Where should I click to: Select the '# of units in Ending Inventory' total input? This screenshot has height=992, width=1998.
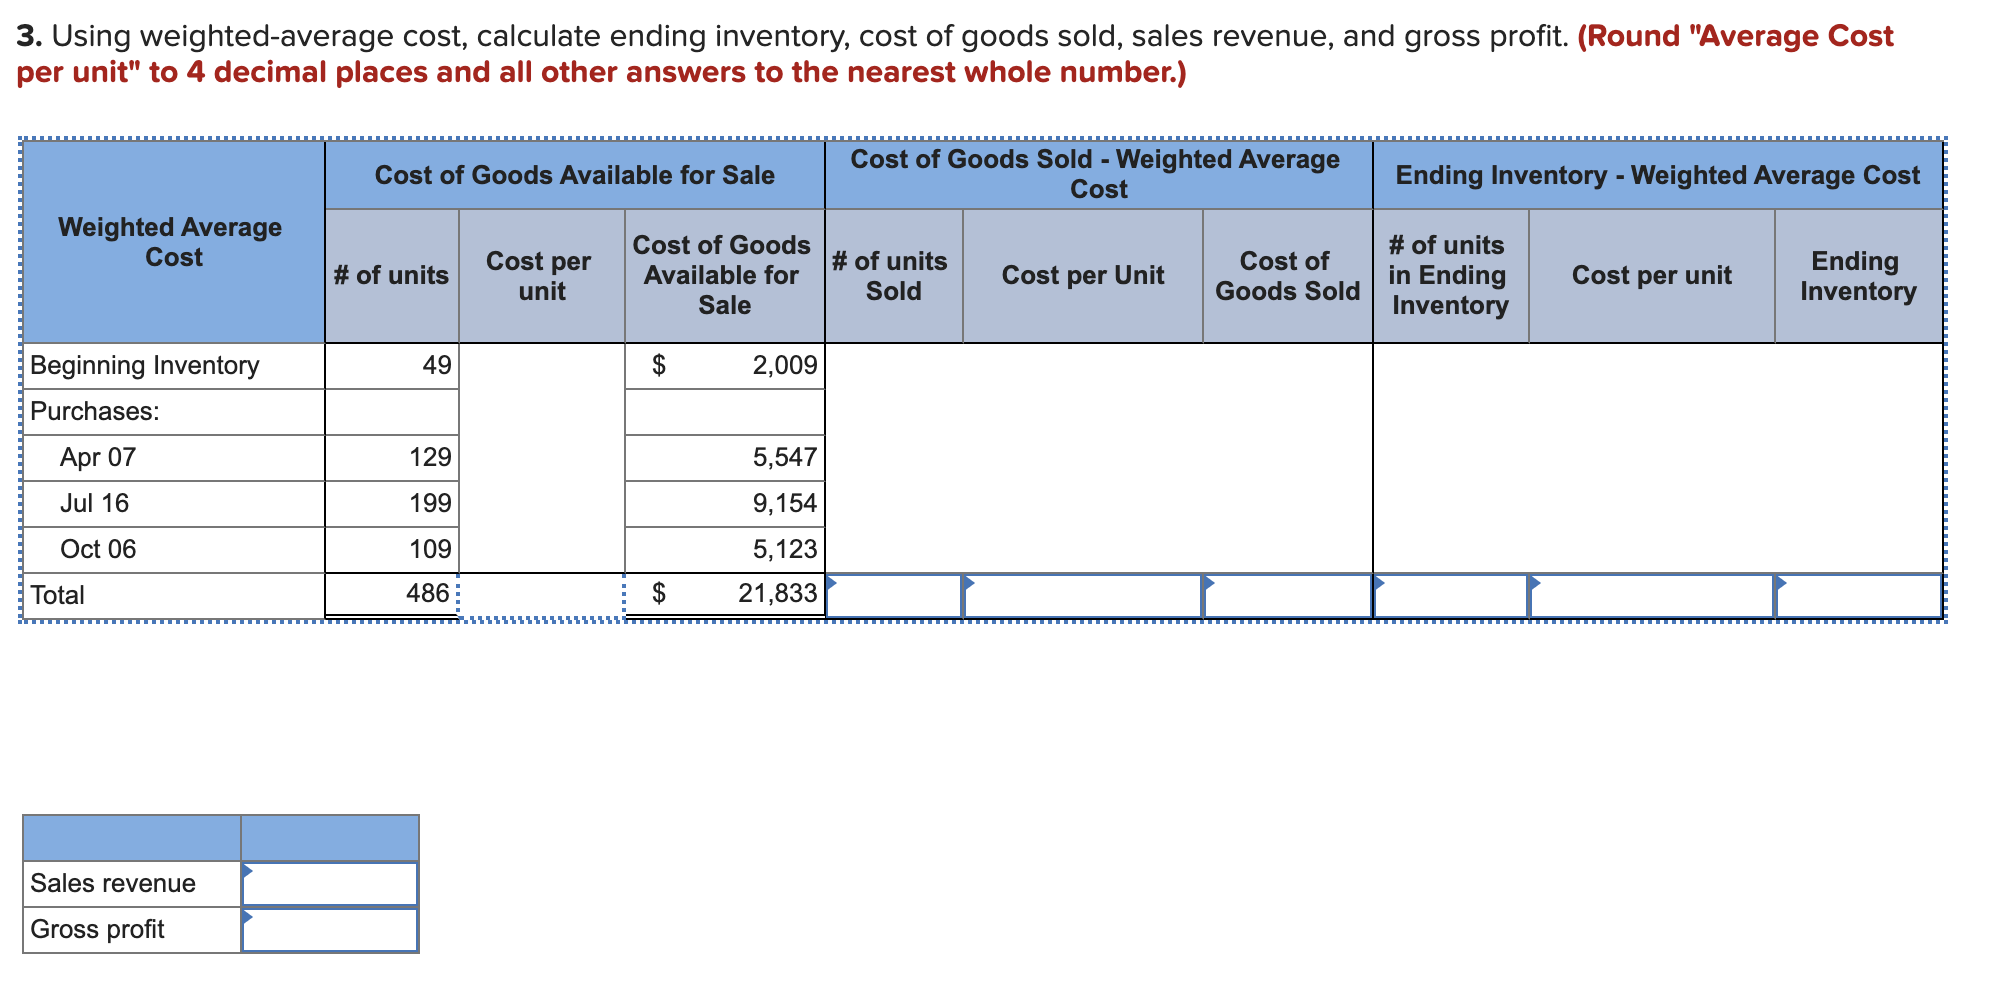coord(1451,596)
